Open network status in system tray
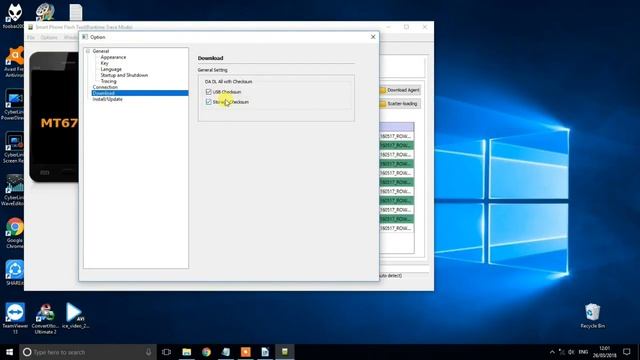Image resolution: width=640 pixels, height=360 pixels. pyautogui.click(x=562, y=352)
